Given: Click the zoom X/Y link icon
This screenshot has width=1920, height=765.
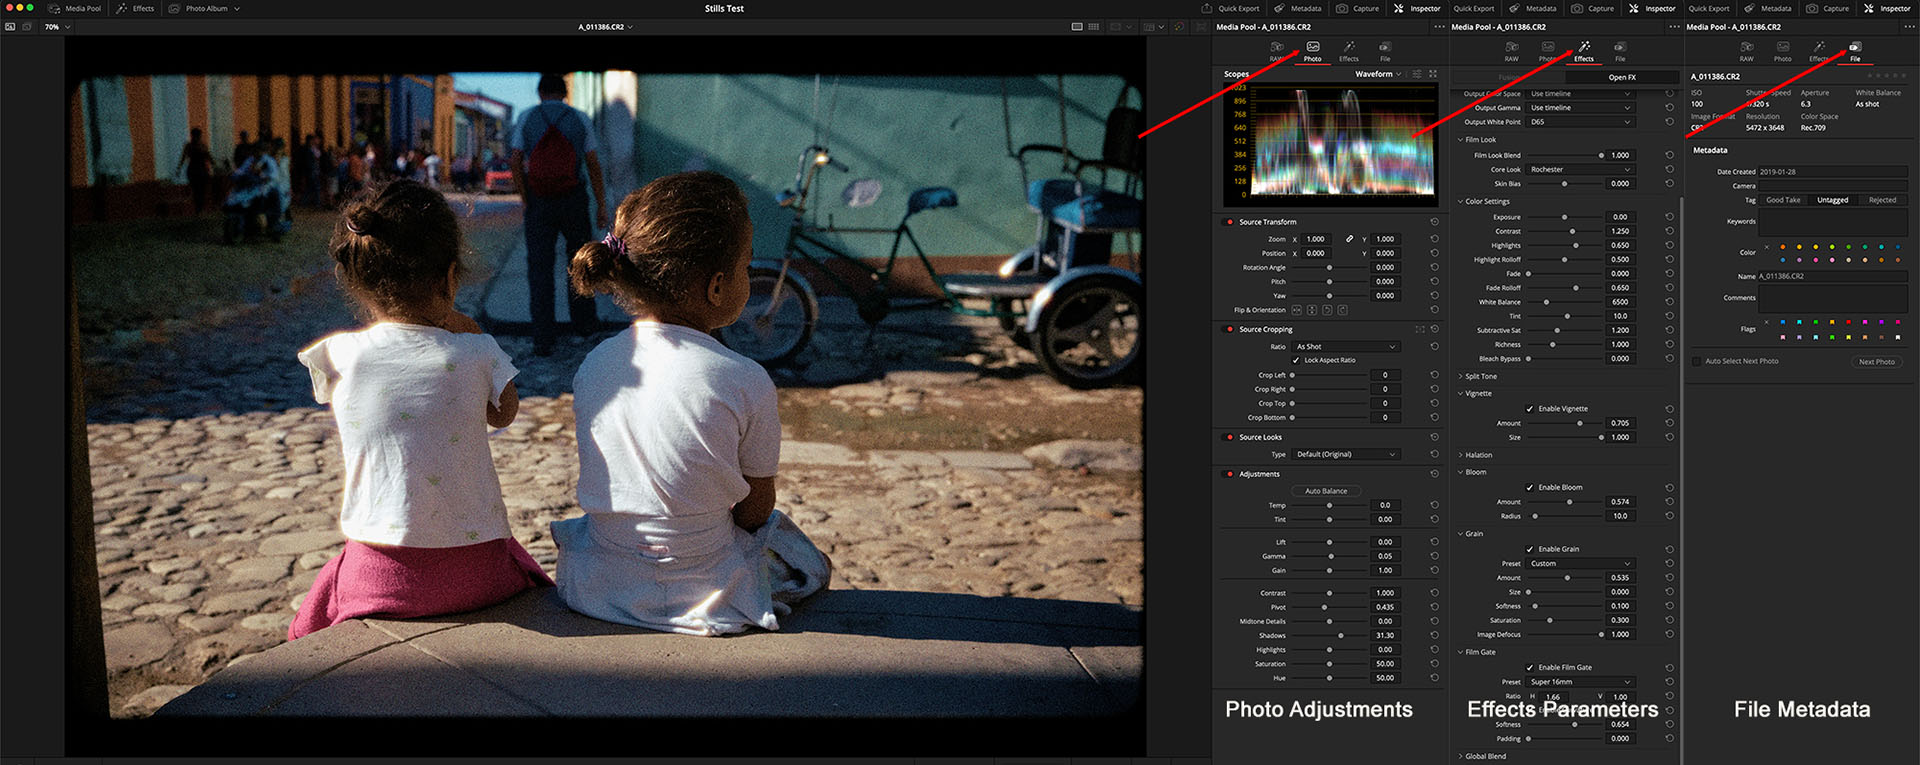Looking at the screenshot, I should [1349, 239].
